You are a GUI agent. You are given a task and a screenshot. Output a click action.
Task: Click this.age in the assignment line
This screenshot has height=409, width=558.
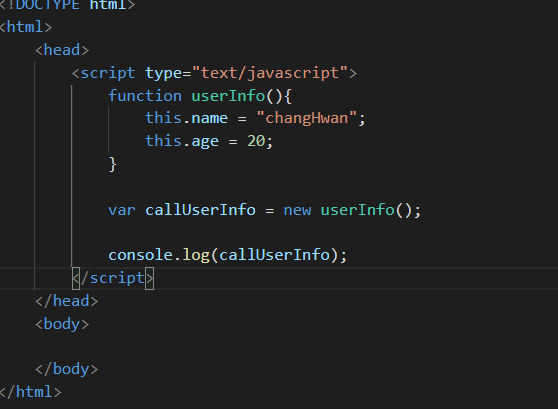(181, 141)
